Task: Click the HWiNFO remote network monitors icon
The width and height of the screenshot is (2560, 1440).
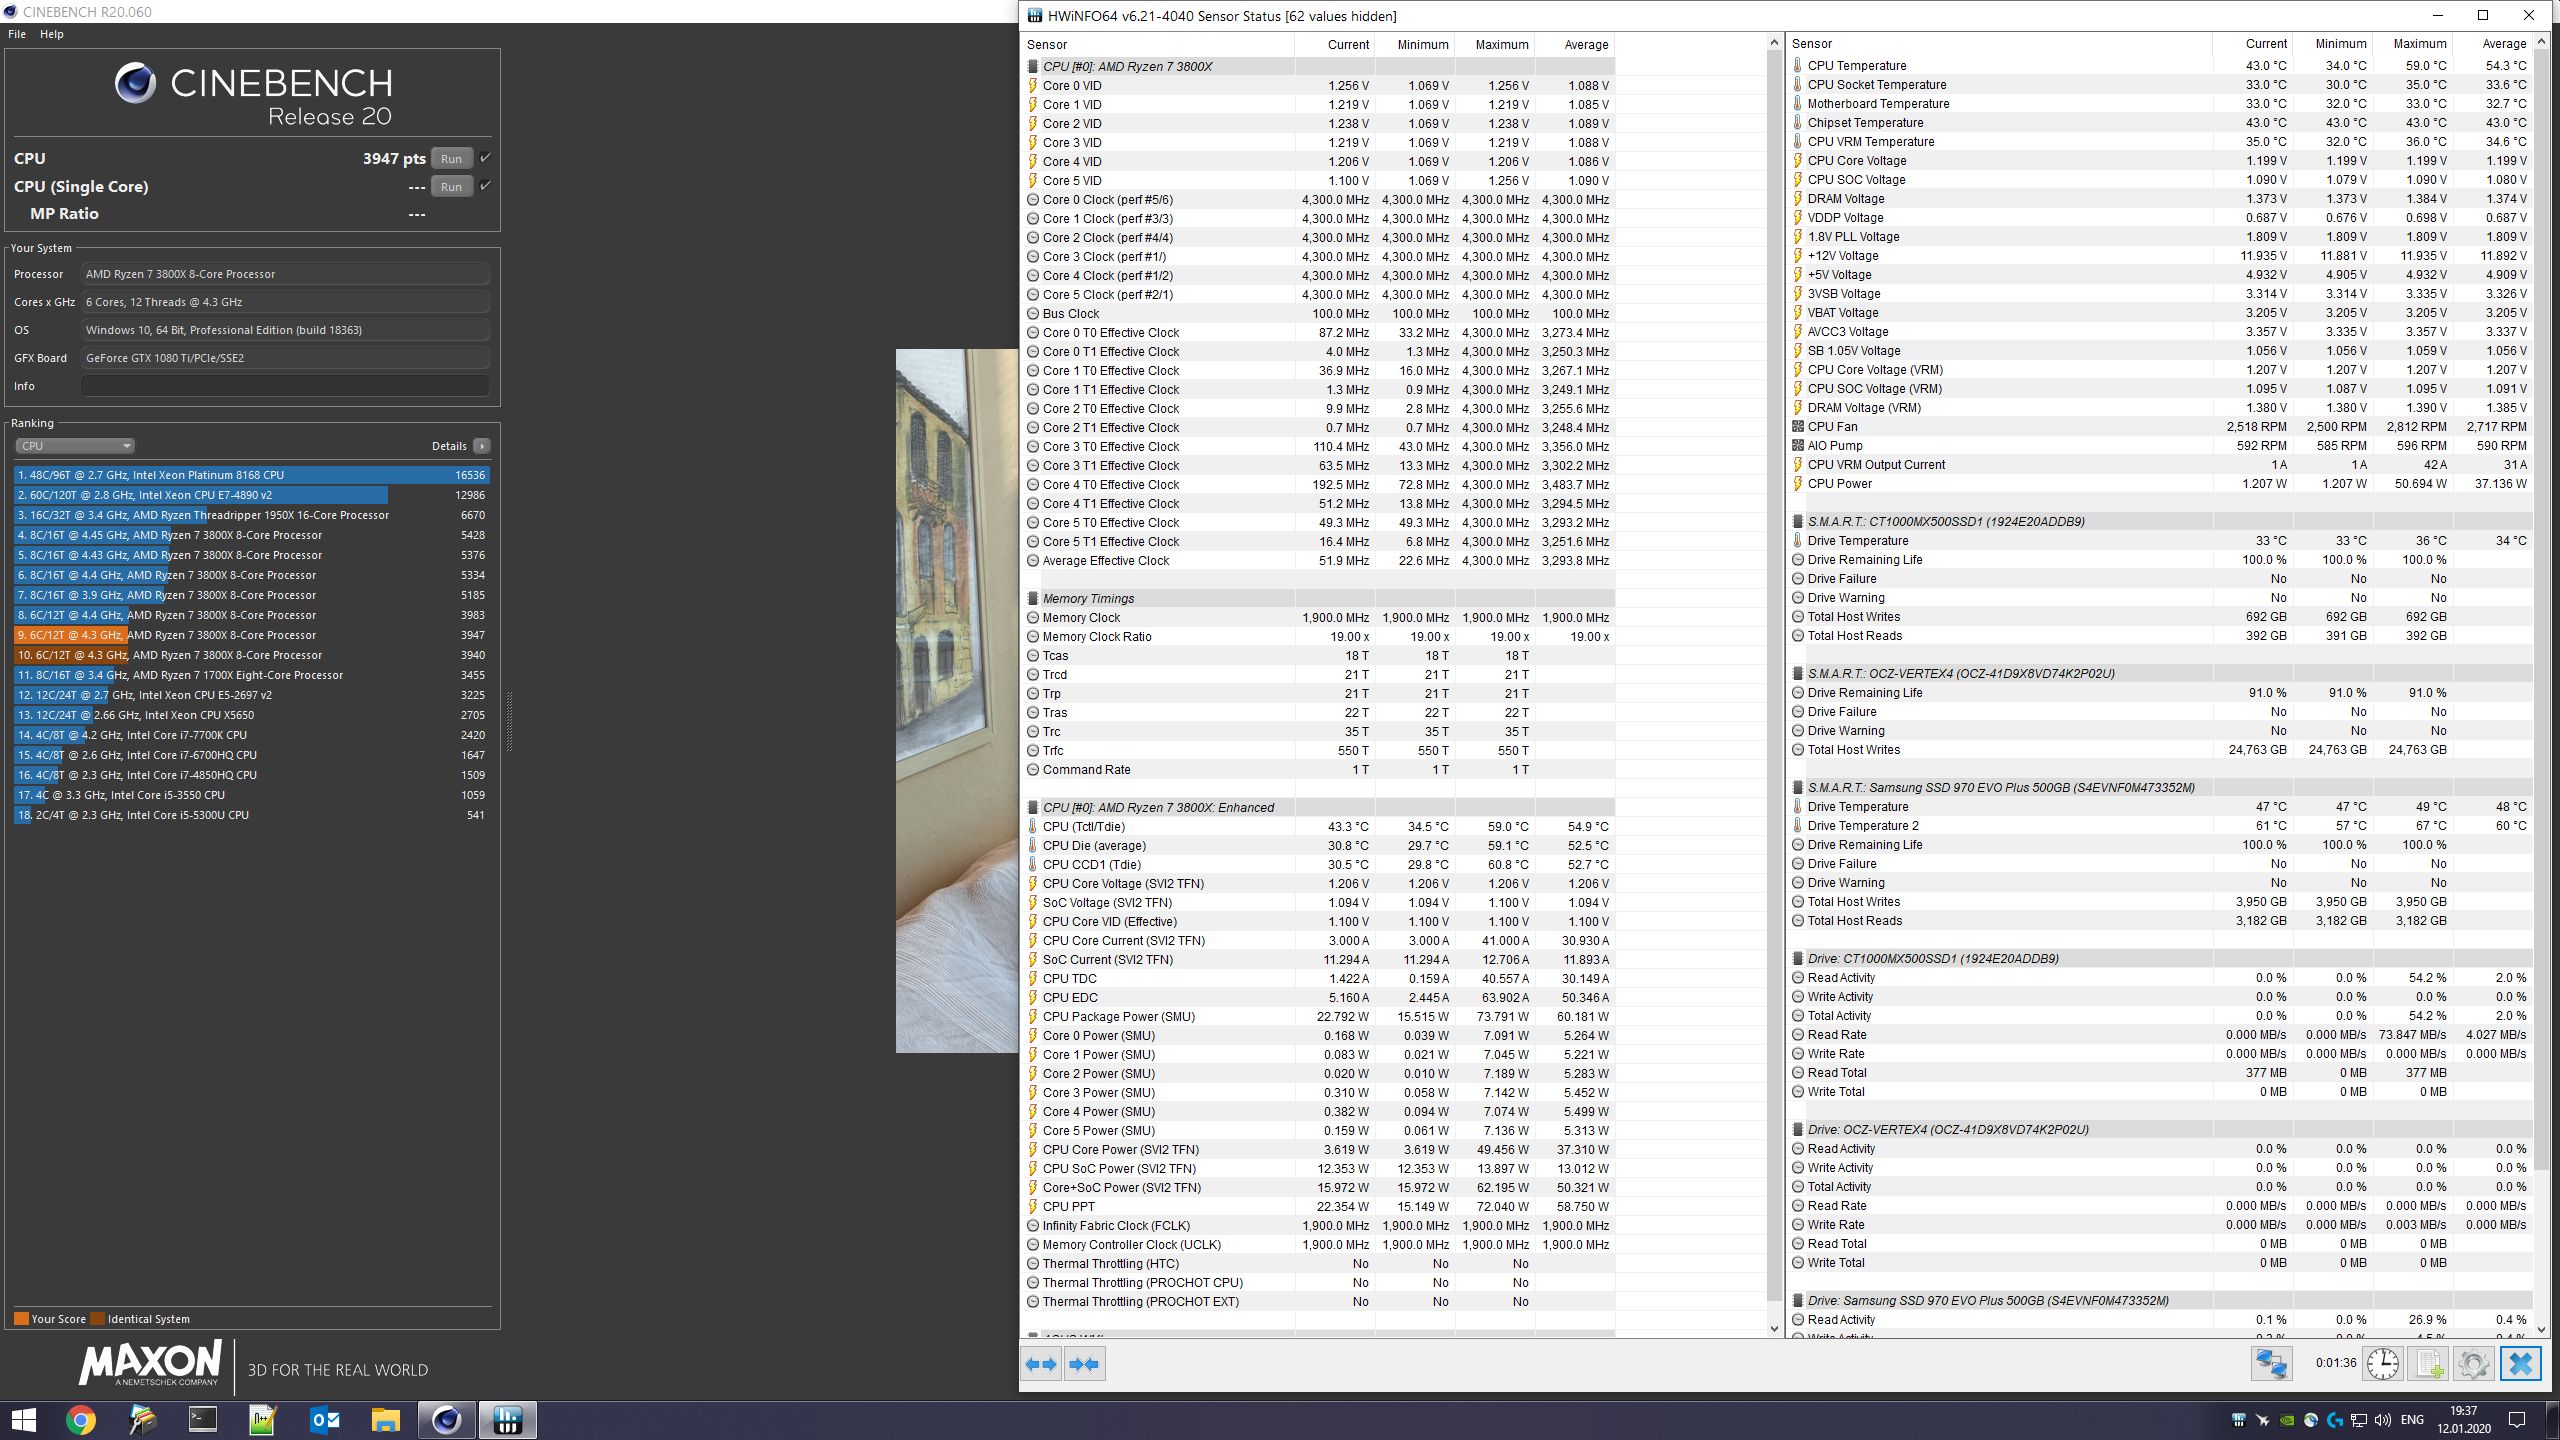Action: [x=2271, y=1364]
